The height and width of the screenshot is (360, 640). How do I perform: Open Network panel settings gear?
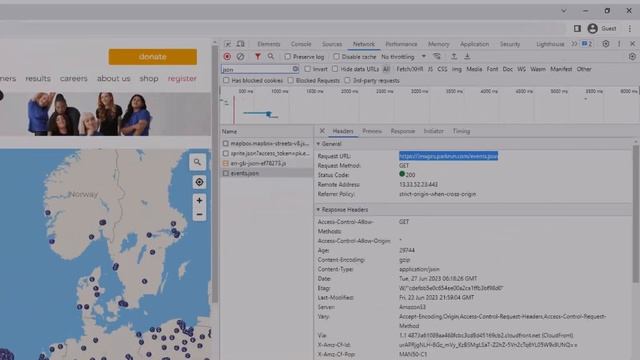click(x=632, y=57)
